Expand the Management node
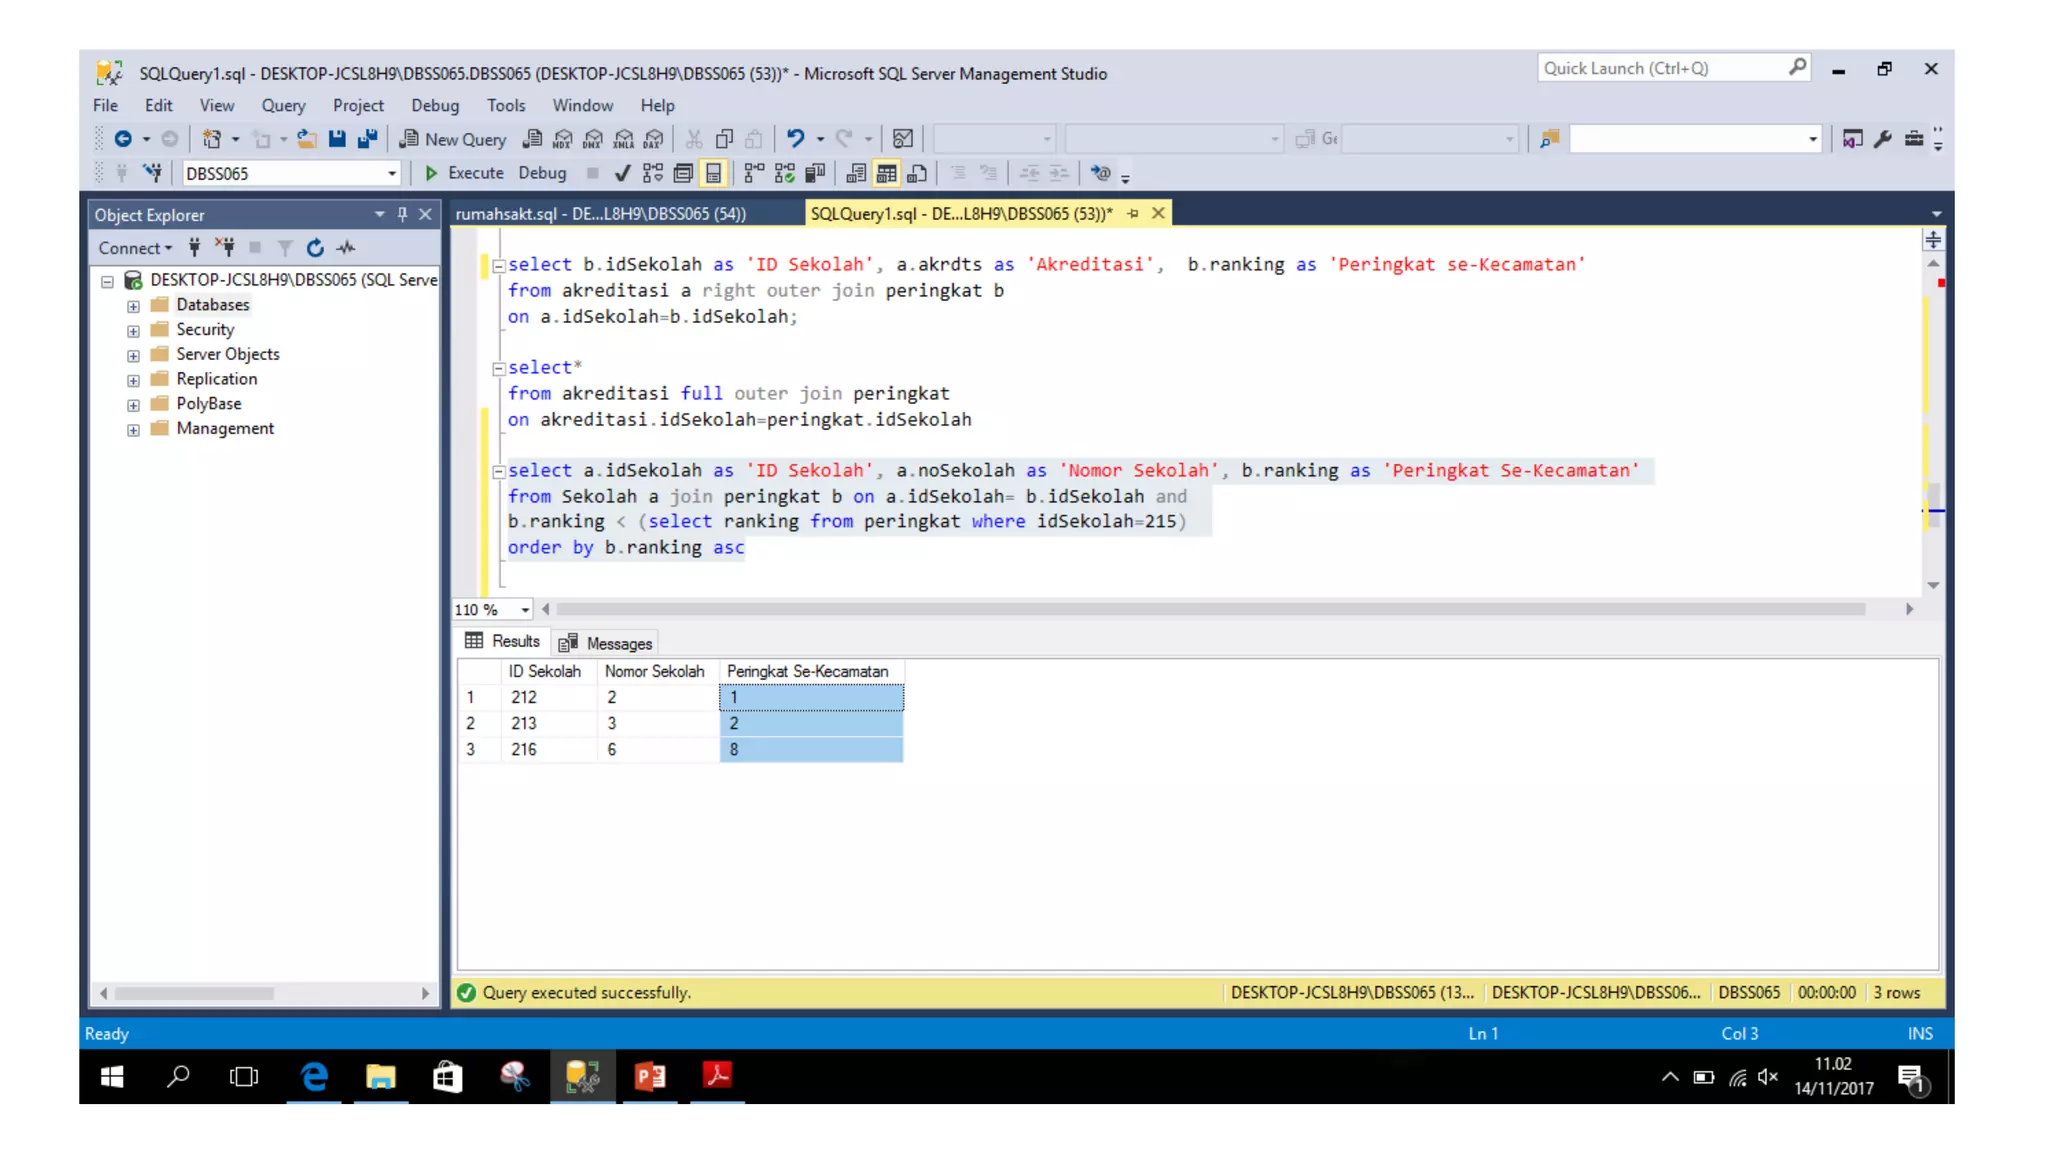 [133, 429]
